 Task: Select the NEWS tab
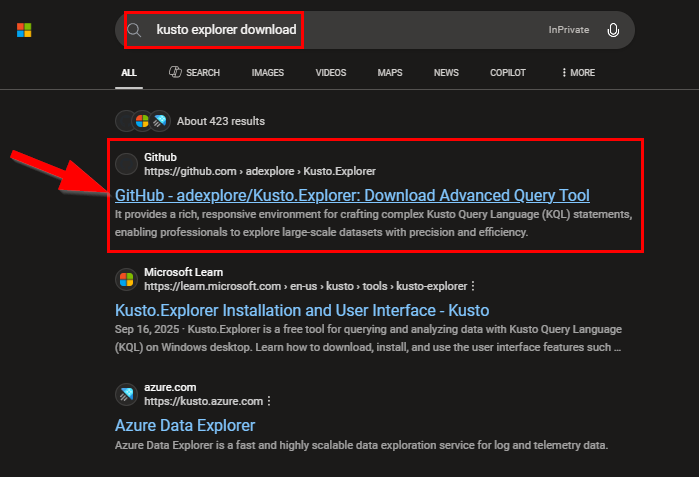446,73
